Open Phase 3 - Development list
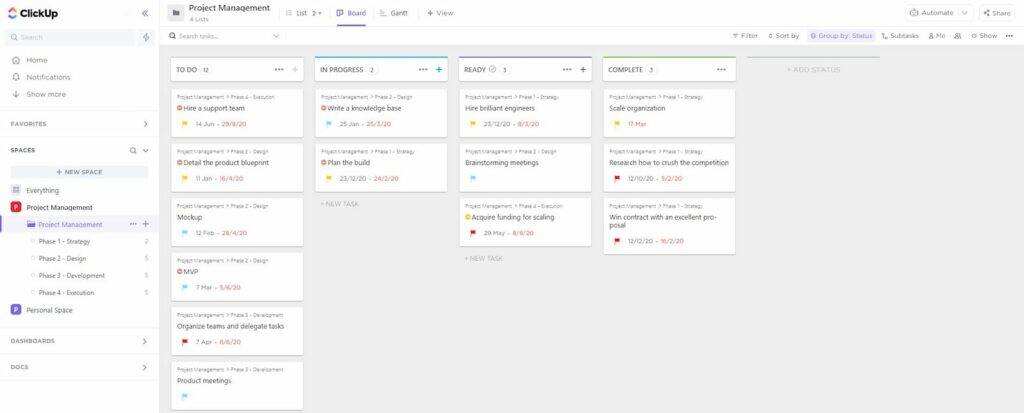Screen dimensions: 1024x413 (x=71, y=276)
